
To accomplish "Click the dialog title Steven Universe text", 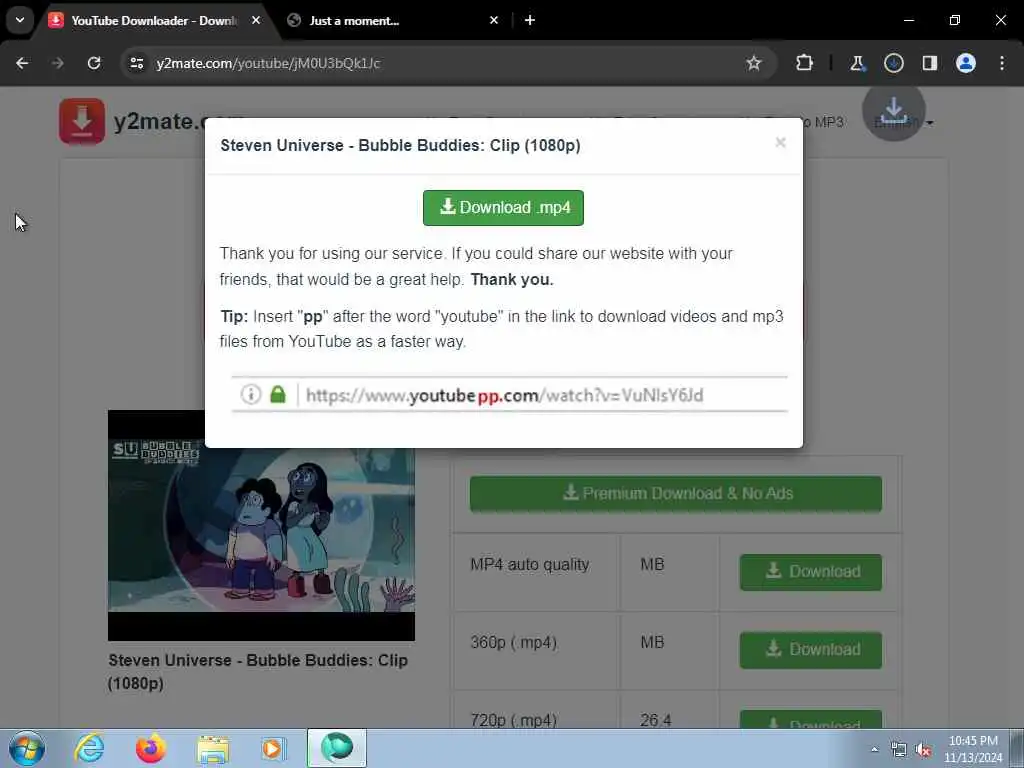I will pos(400,145).
